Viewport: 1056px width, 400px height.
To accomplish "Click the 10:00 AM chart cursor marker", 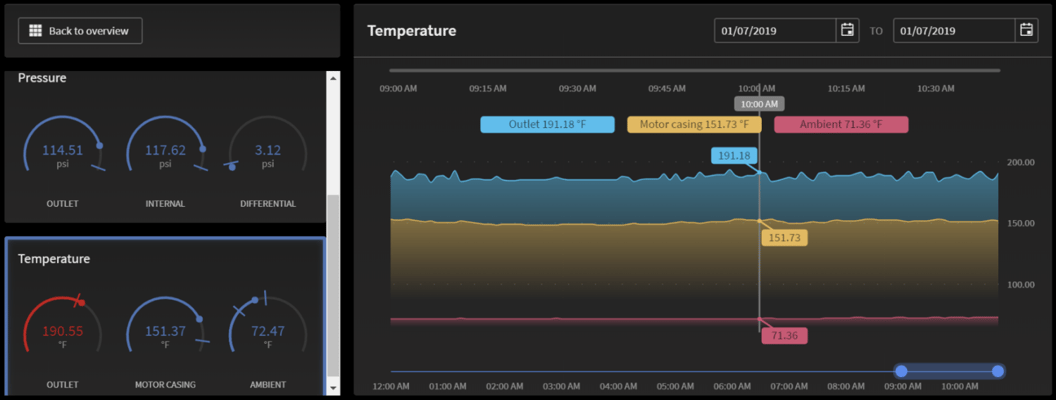I will point(759,104).
